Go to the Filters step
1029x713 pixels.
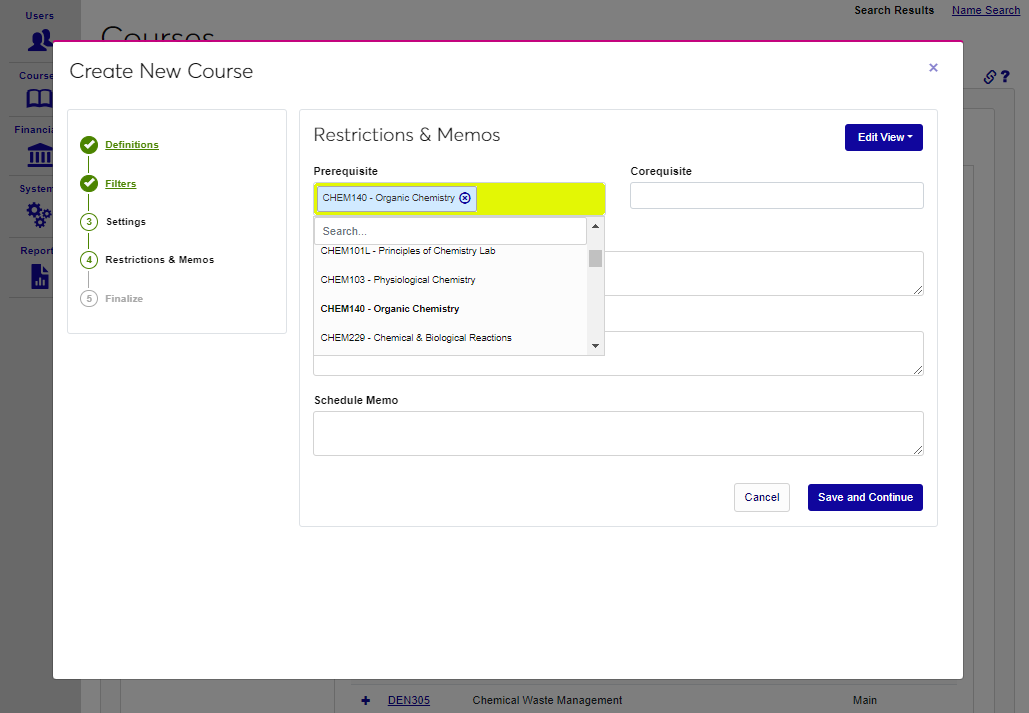click(121, 184)
